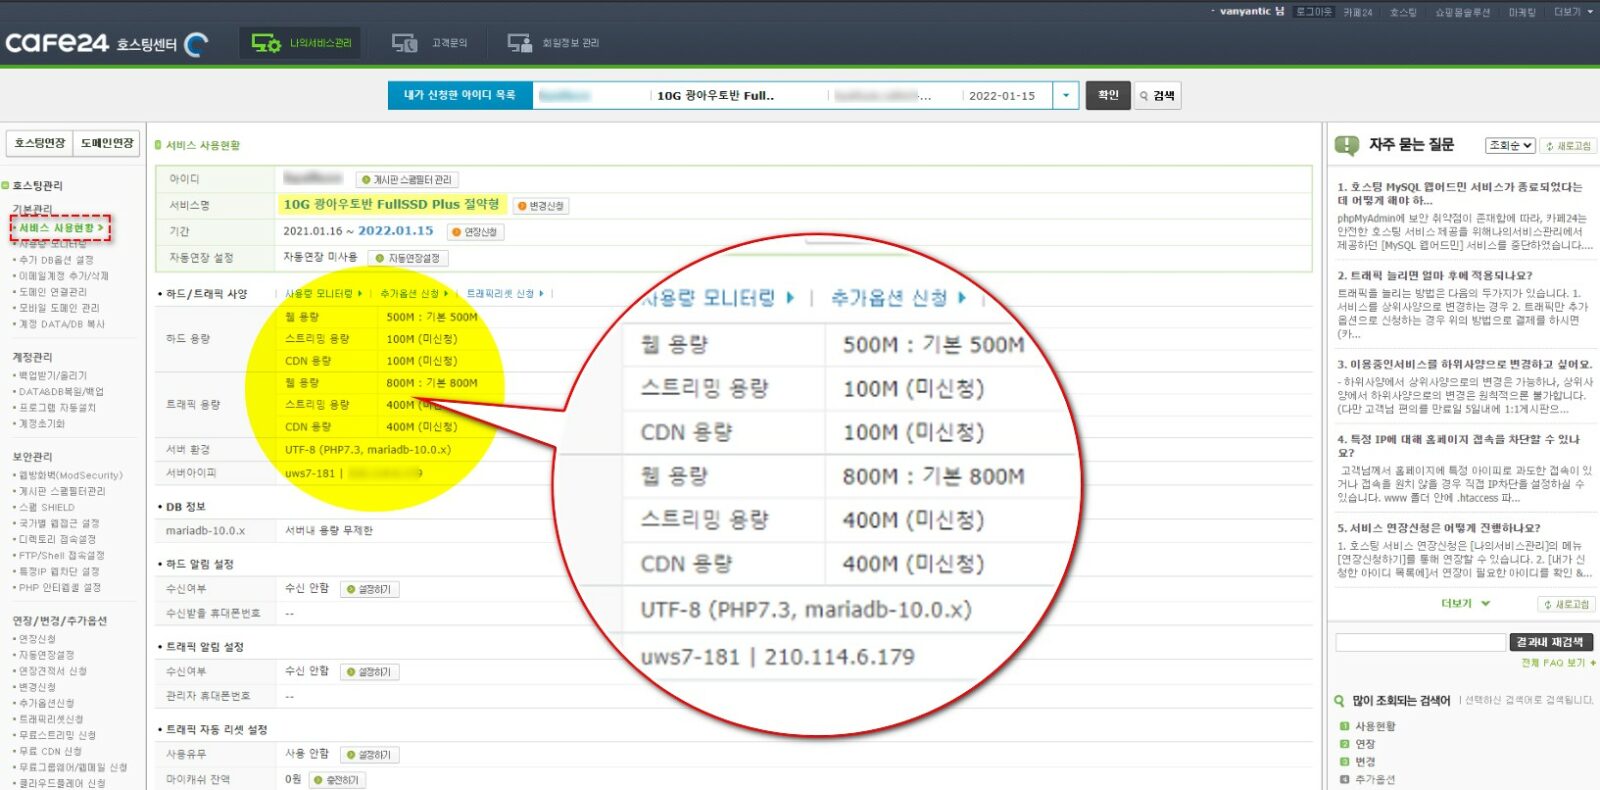Open 모바일 도메인 관리 in the sidebar

[59, 308]
